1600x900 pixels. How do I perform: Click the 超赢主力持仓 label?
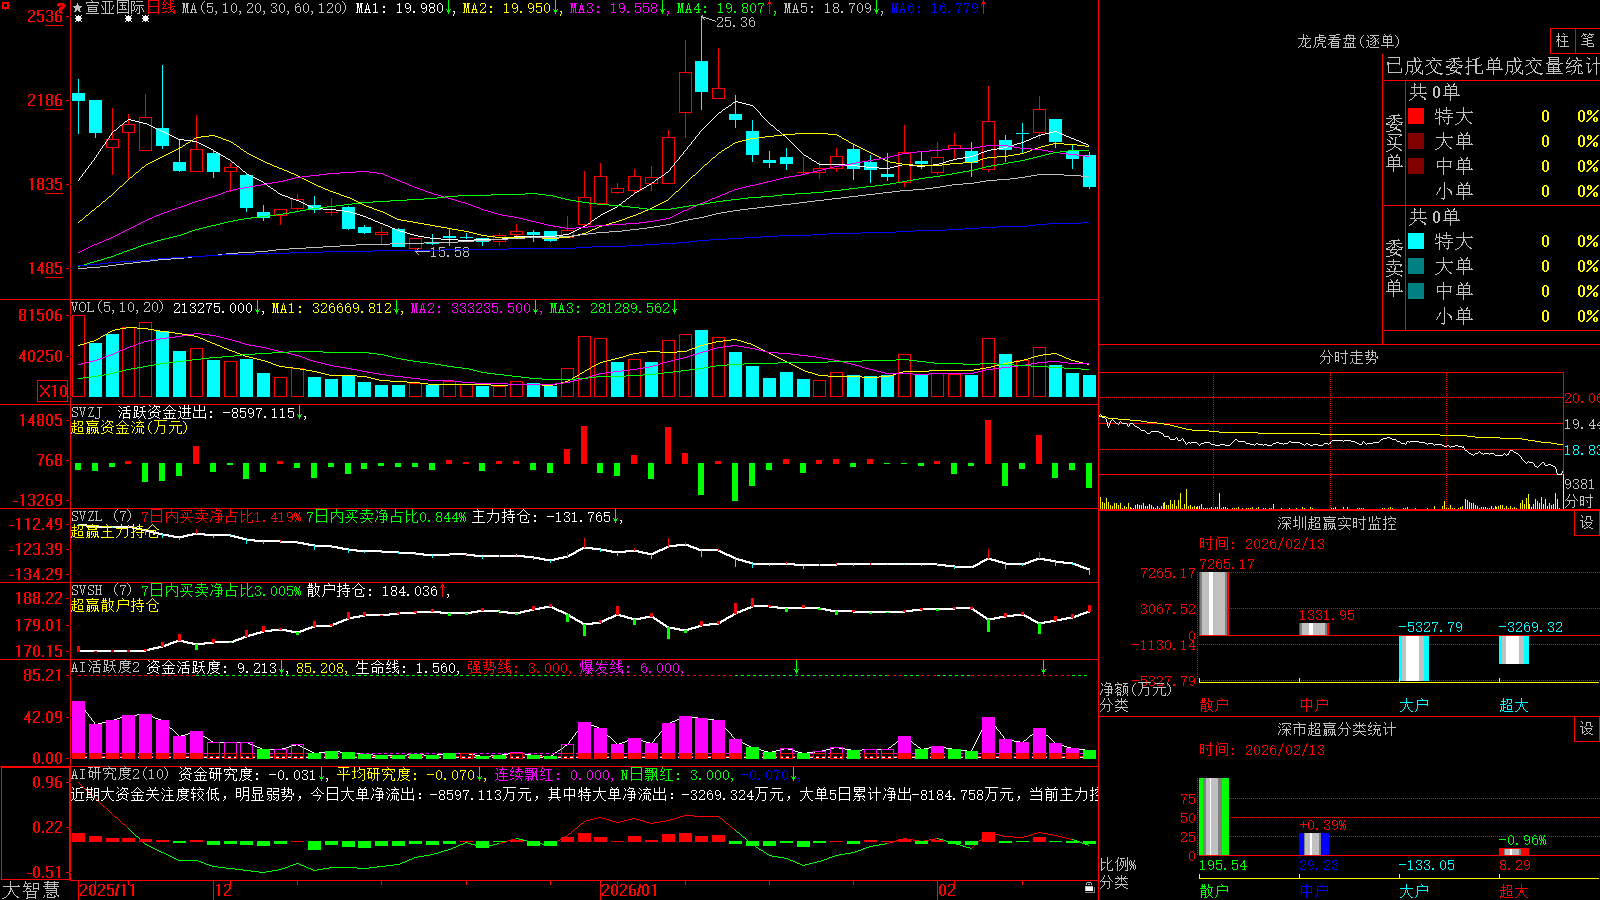(115, 531)
